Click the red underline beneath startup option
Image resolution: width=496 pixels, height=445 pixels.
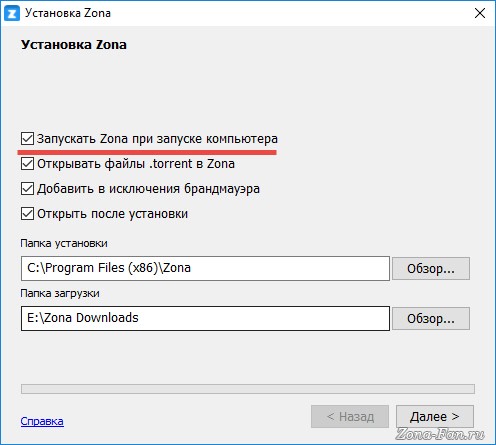coord(147,152)
